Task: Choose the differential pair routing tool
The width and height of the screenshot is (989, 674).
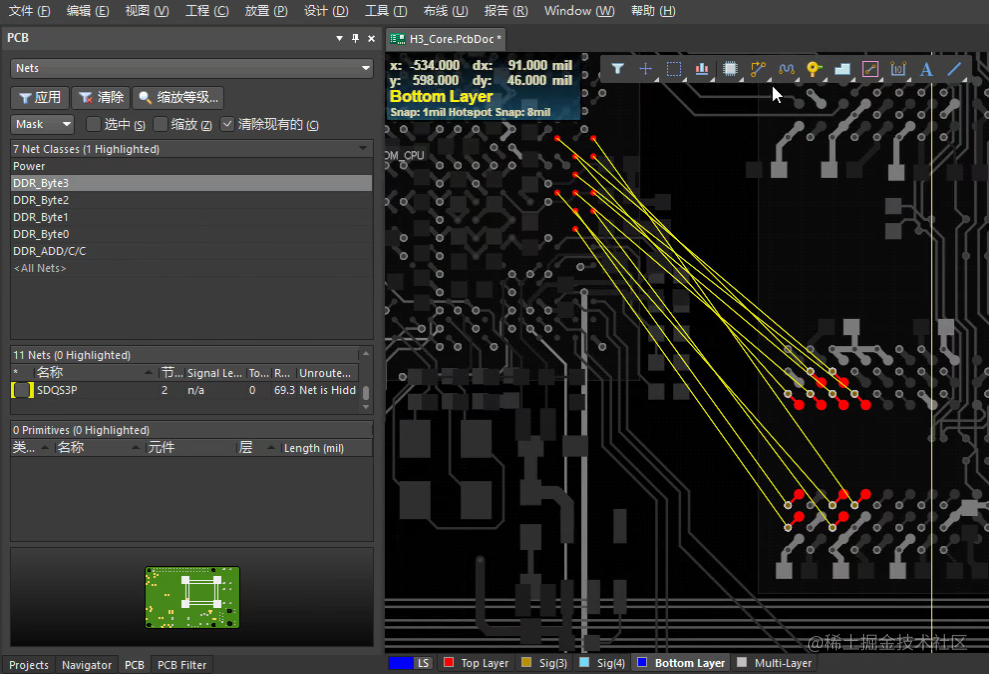Action: (786, 69)
